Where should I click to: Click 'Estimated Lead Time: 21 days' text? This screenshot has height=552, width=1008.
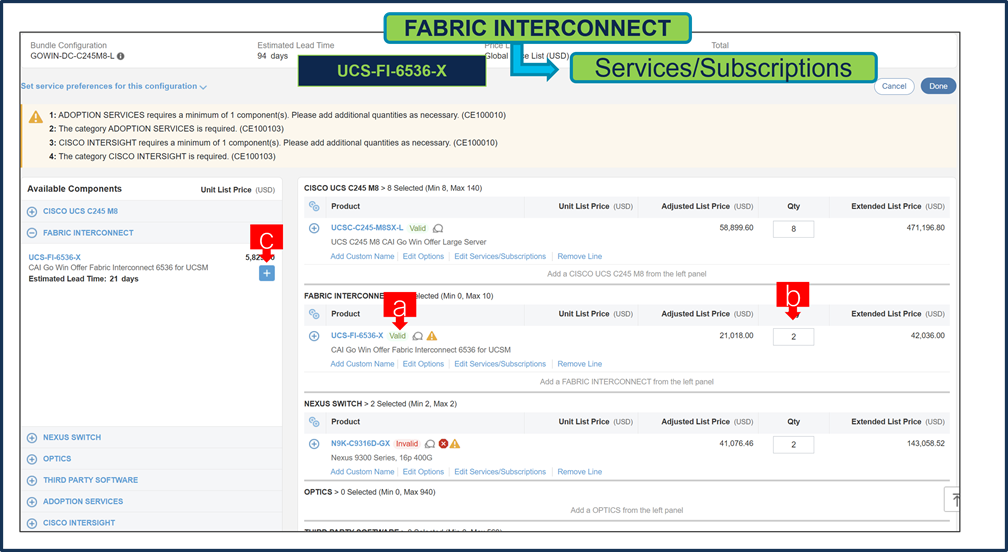[84, 280]
